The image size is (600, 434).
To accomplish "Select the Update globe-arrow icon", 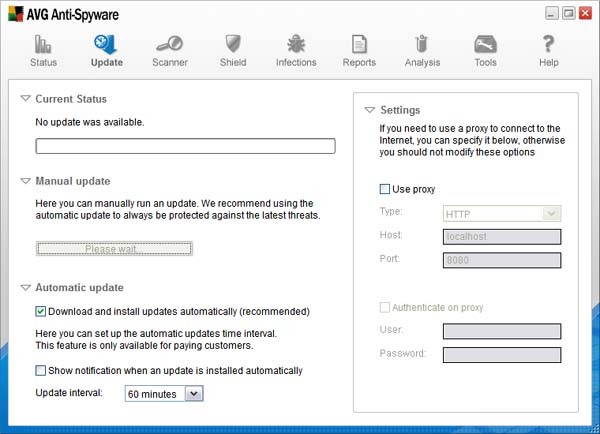I will coord(106,44).
